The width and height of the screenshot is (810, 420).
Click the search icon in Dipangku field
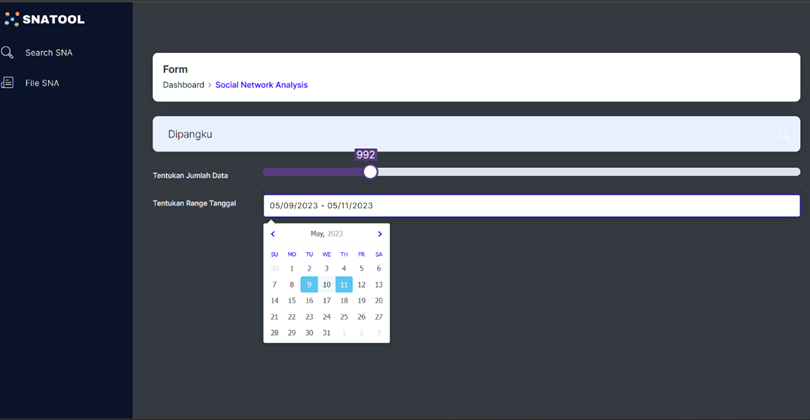(784, 135)
